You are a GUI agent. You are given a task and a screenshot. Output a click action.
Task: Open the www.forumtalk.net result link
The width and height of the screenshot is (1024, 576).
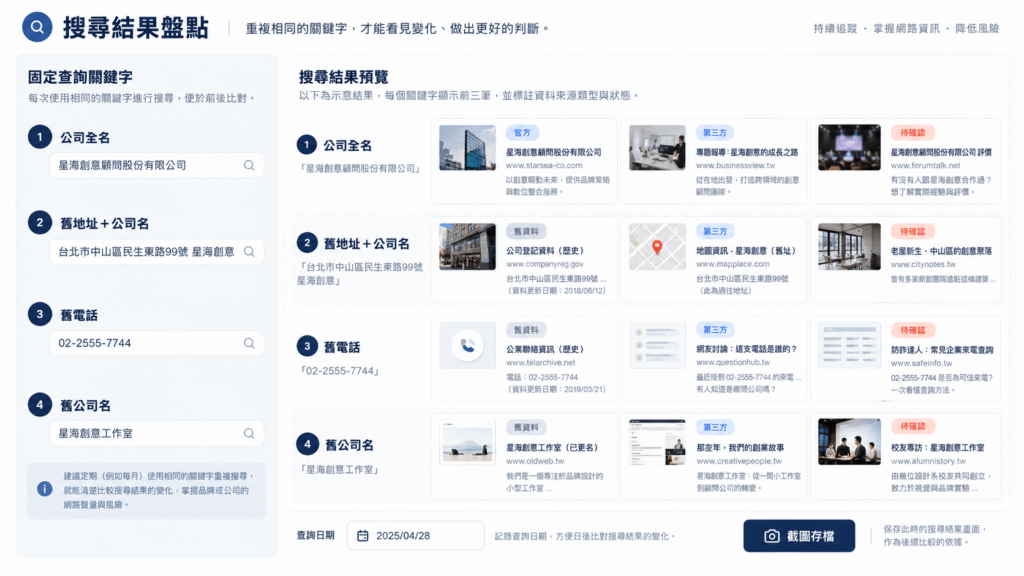click(x=925, y=165)
